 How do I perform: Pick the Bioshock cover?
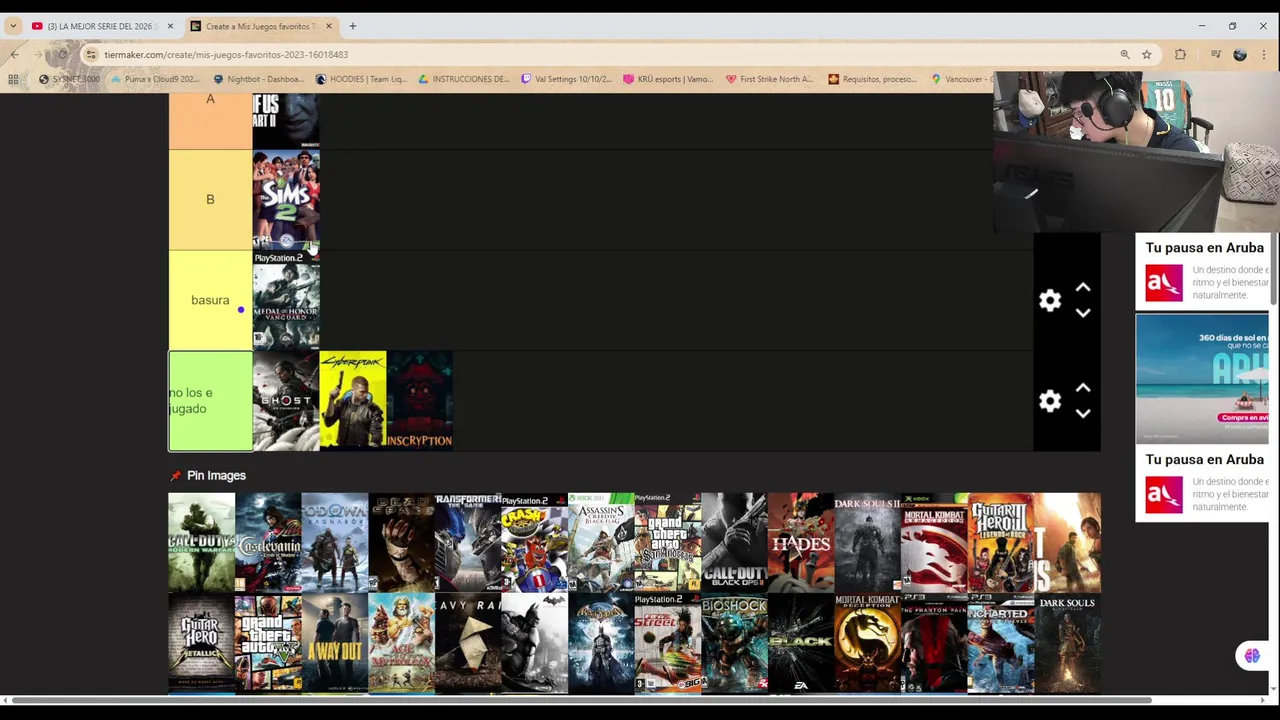click(734, 643)
